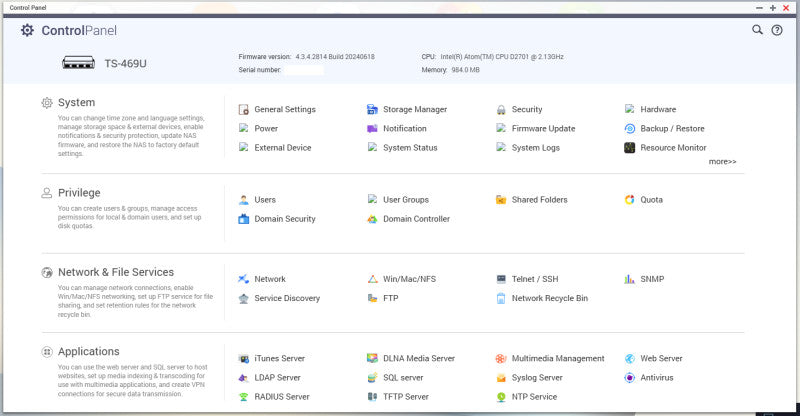This screenshot has height=416, width=800.
Task: Open System Logs link
Action: click(536, 148)
